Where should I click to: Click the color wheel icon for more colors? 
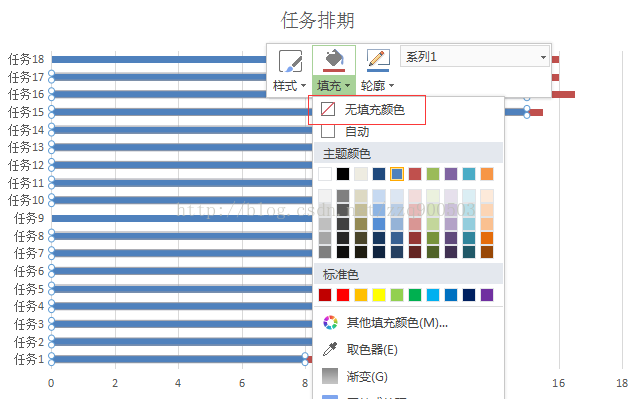coord(330,322)
